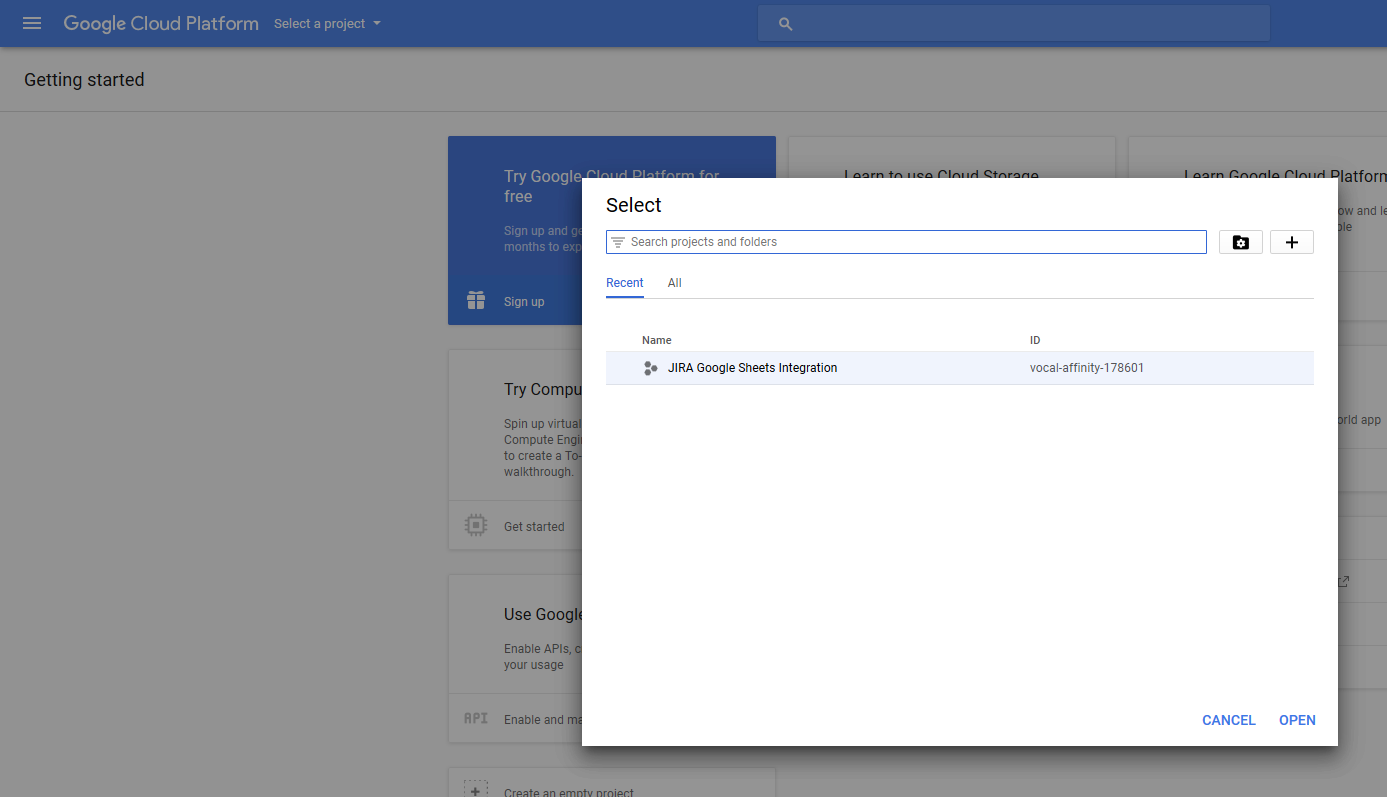Click the project icon beside JIRA Google Sheets
The height and width of the screenshot is (797, 1387).
(x=650, y=368)
